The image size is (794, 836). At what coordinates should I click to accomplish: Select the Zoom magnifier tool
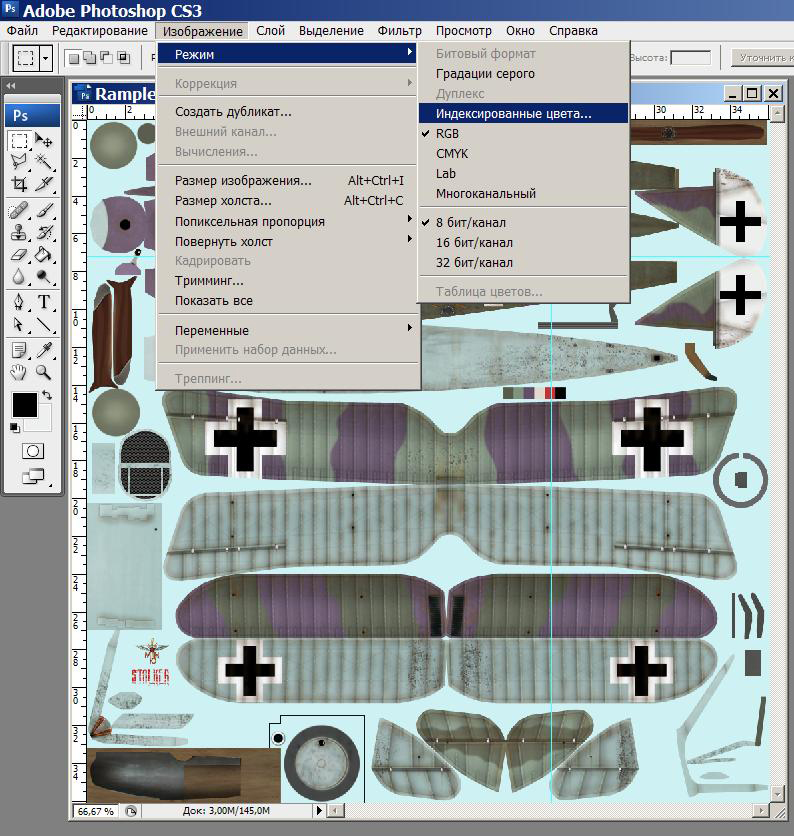[x=44, y=372]
